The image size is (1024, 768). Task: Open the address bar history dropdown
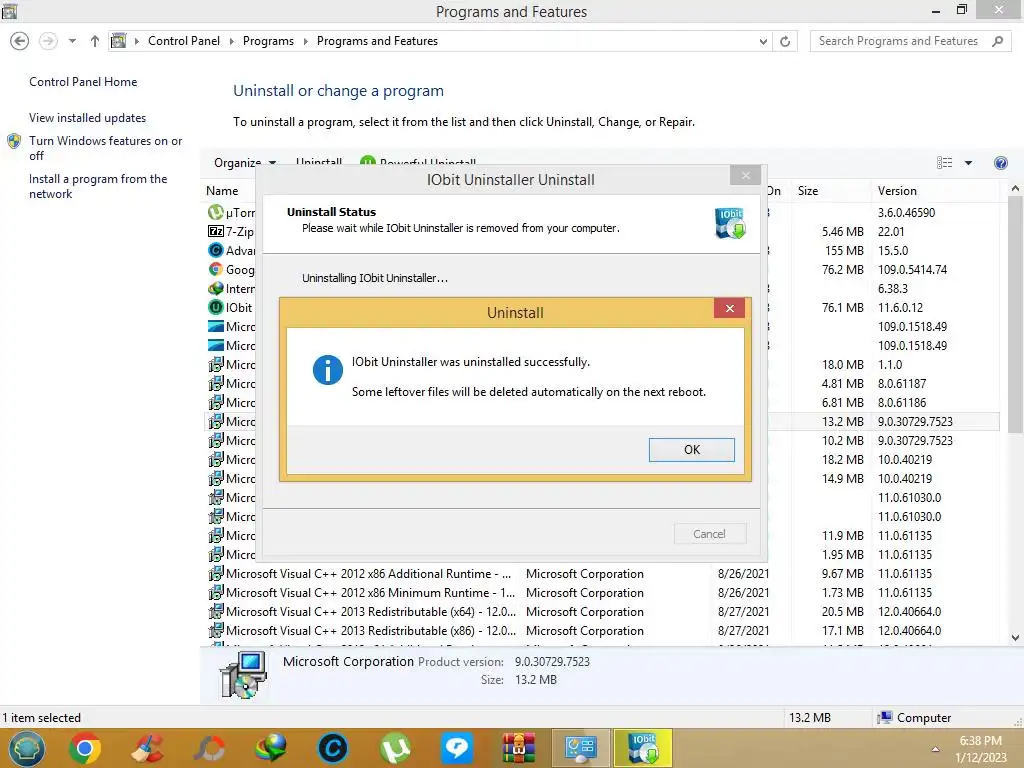click(x=763, y=42)
